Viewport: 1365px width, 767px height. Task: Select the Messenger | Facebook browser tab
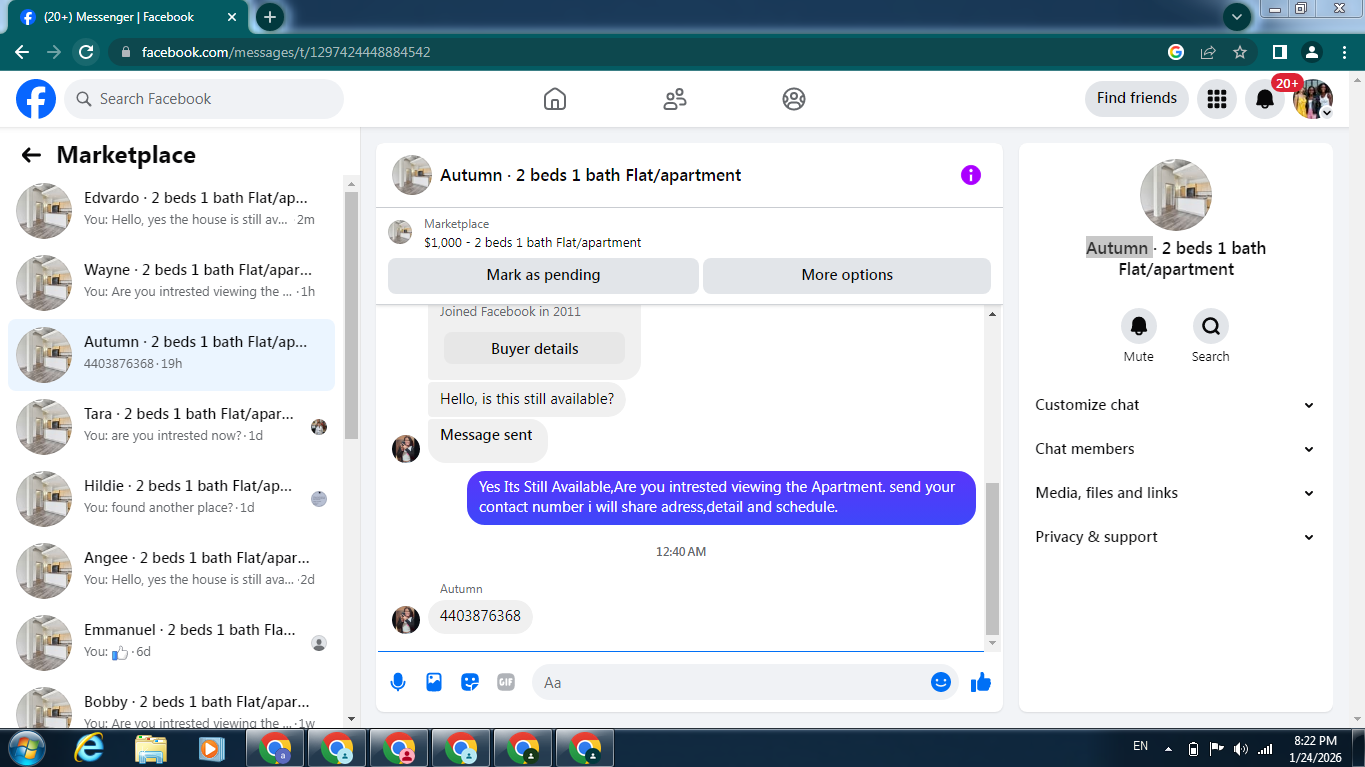(x=126, y=18)
